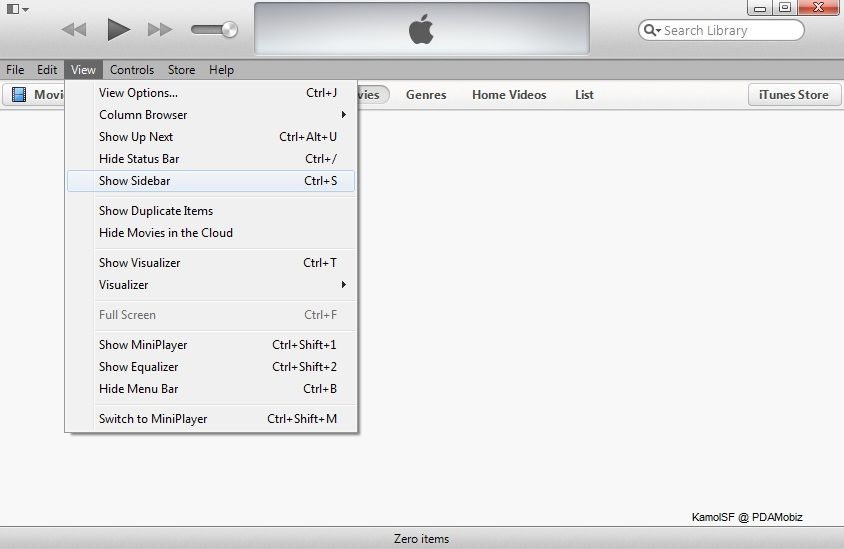Select Hide Movies in the Cloud

pyautogui.click(x=211, y=233)
